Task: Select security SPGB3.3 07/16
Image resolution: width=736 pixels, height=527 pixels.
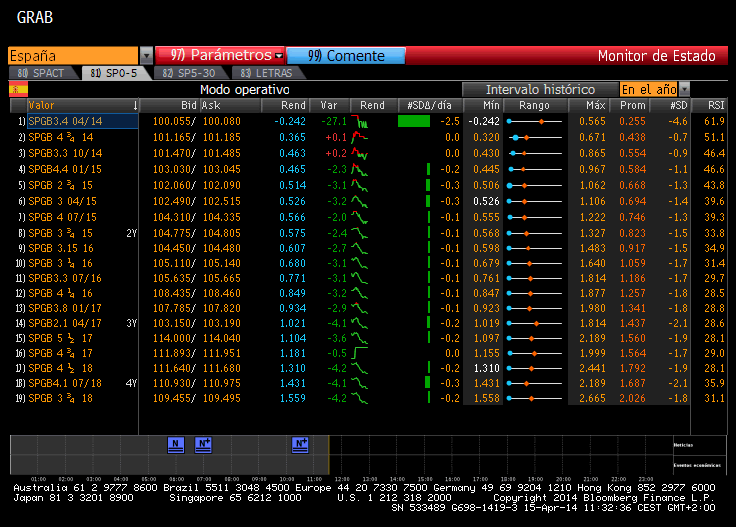Action: pos(65,278)
